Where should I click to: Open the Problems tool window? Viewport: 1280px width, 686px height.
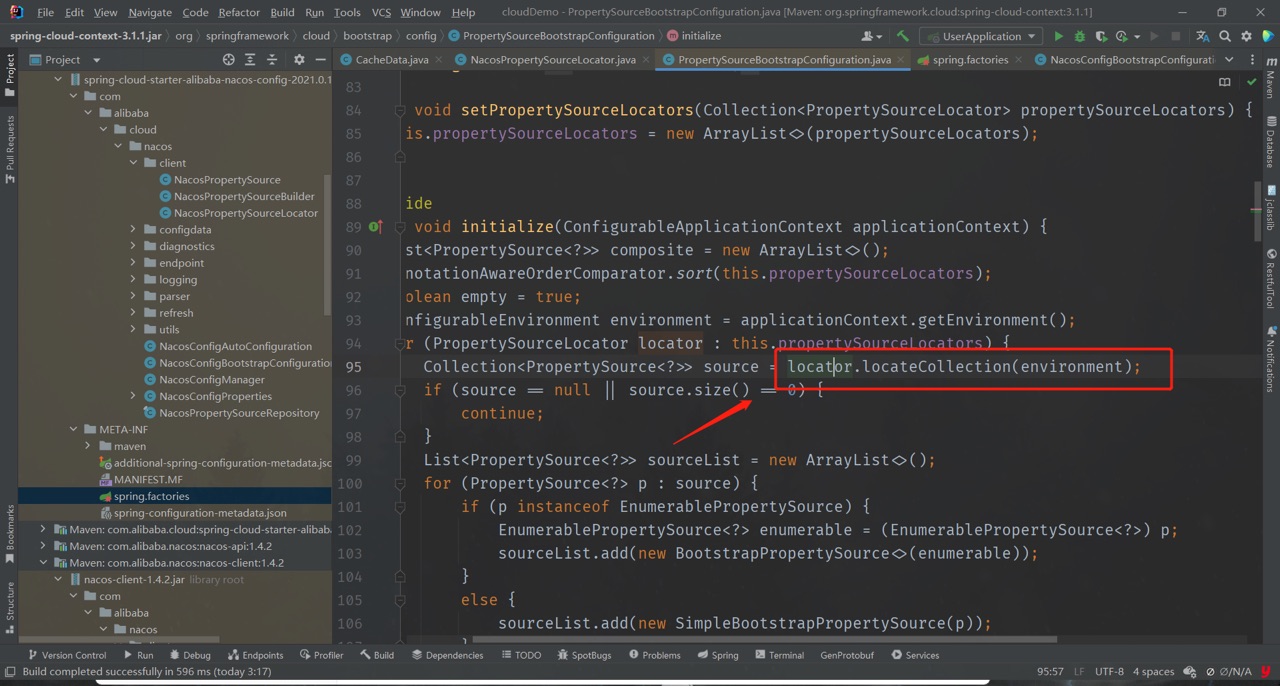coord(654,655)
